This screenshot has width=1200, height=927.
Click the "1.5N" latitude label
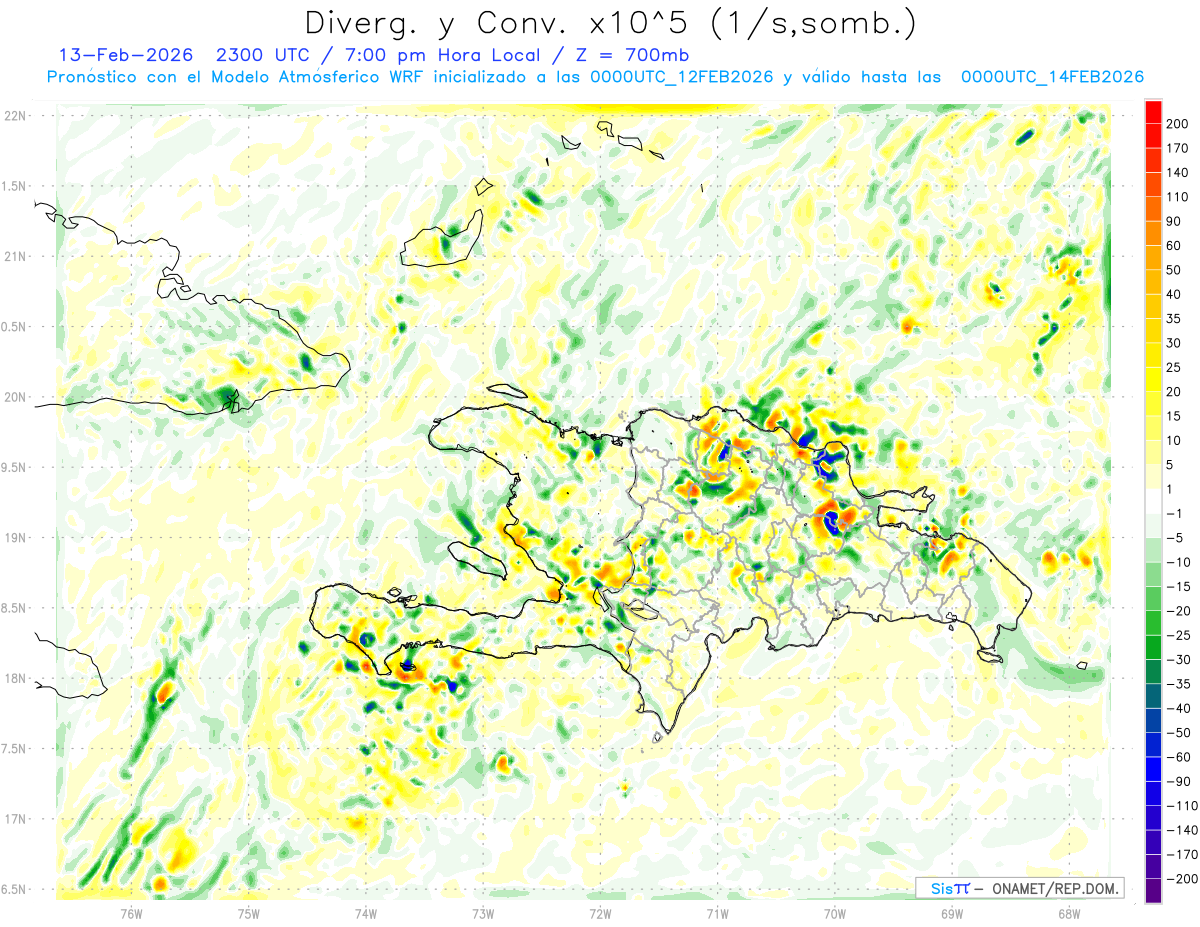15,186
